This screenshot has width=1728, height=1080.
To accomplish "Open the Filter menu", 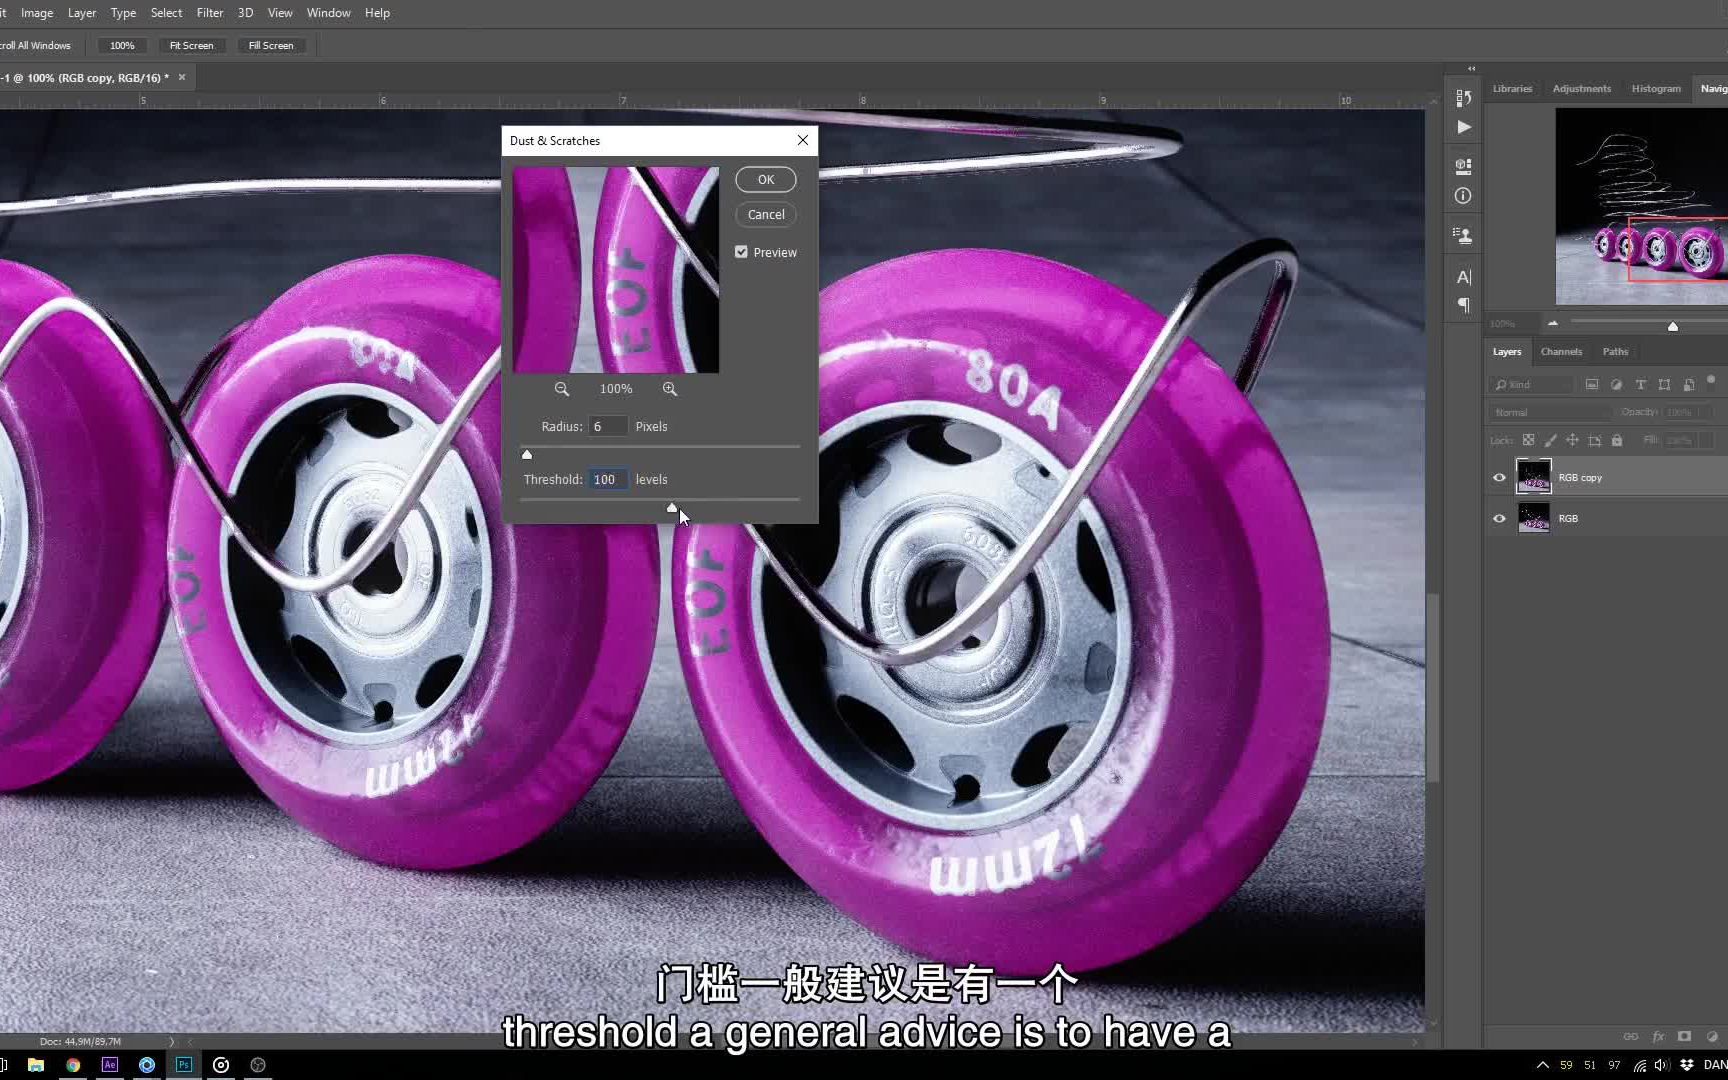I will pos(210,13).
